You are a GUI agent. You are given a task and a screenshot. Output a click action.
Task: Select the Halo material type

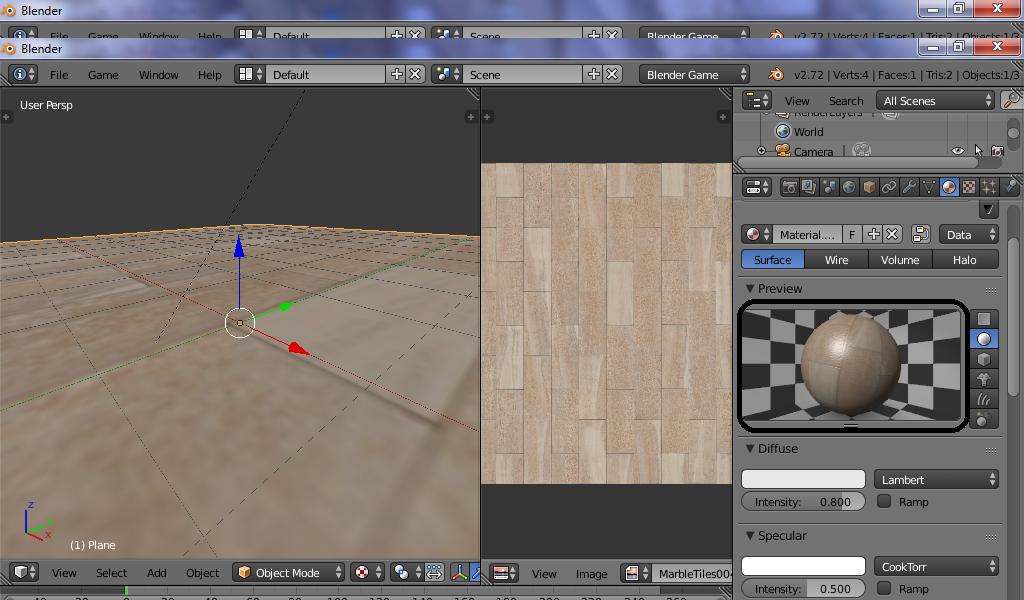[x=965, y=260]
